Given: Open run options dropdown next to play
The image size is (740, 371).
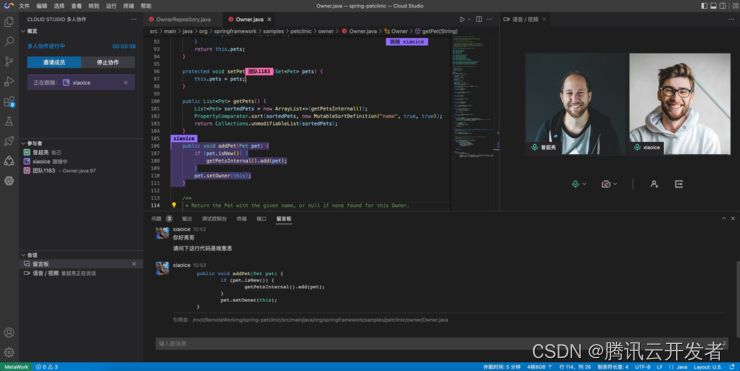Looking at the screenshot, I should (x=469, y=19).
